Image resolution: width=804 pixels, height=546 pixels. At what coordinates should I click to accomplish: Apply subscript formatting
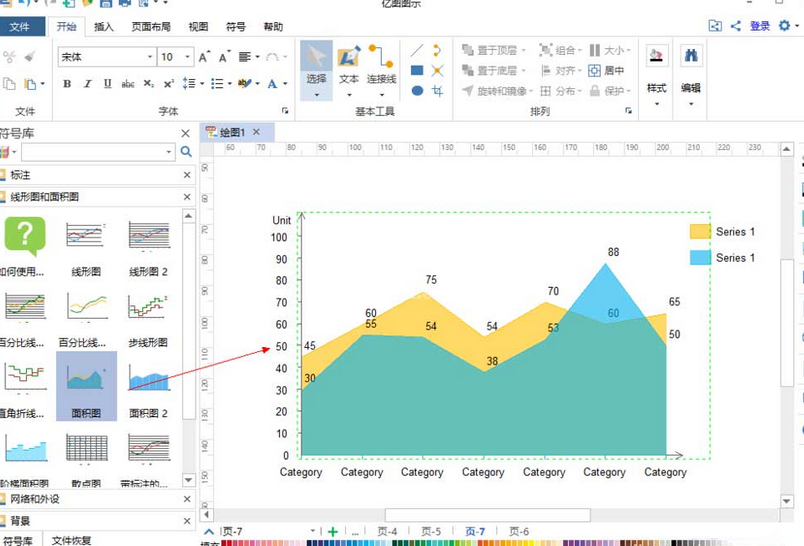(149, 84)
